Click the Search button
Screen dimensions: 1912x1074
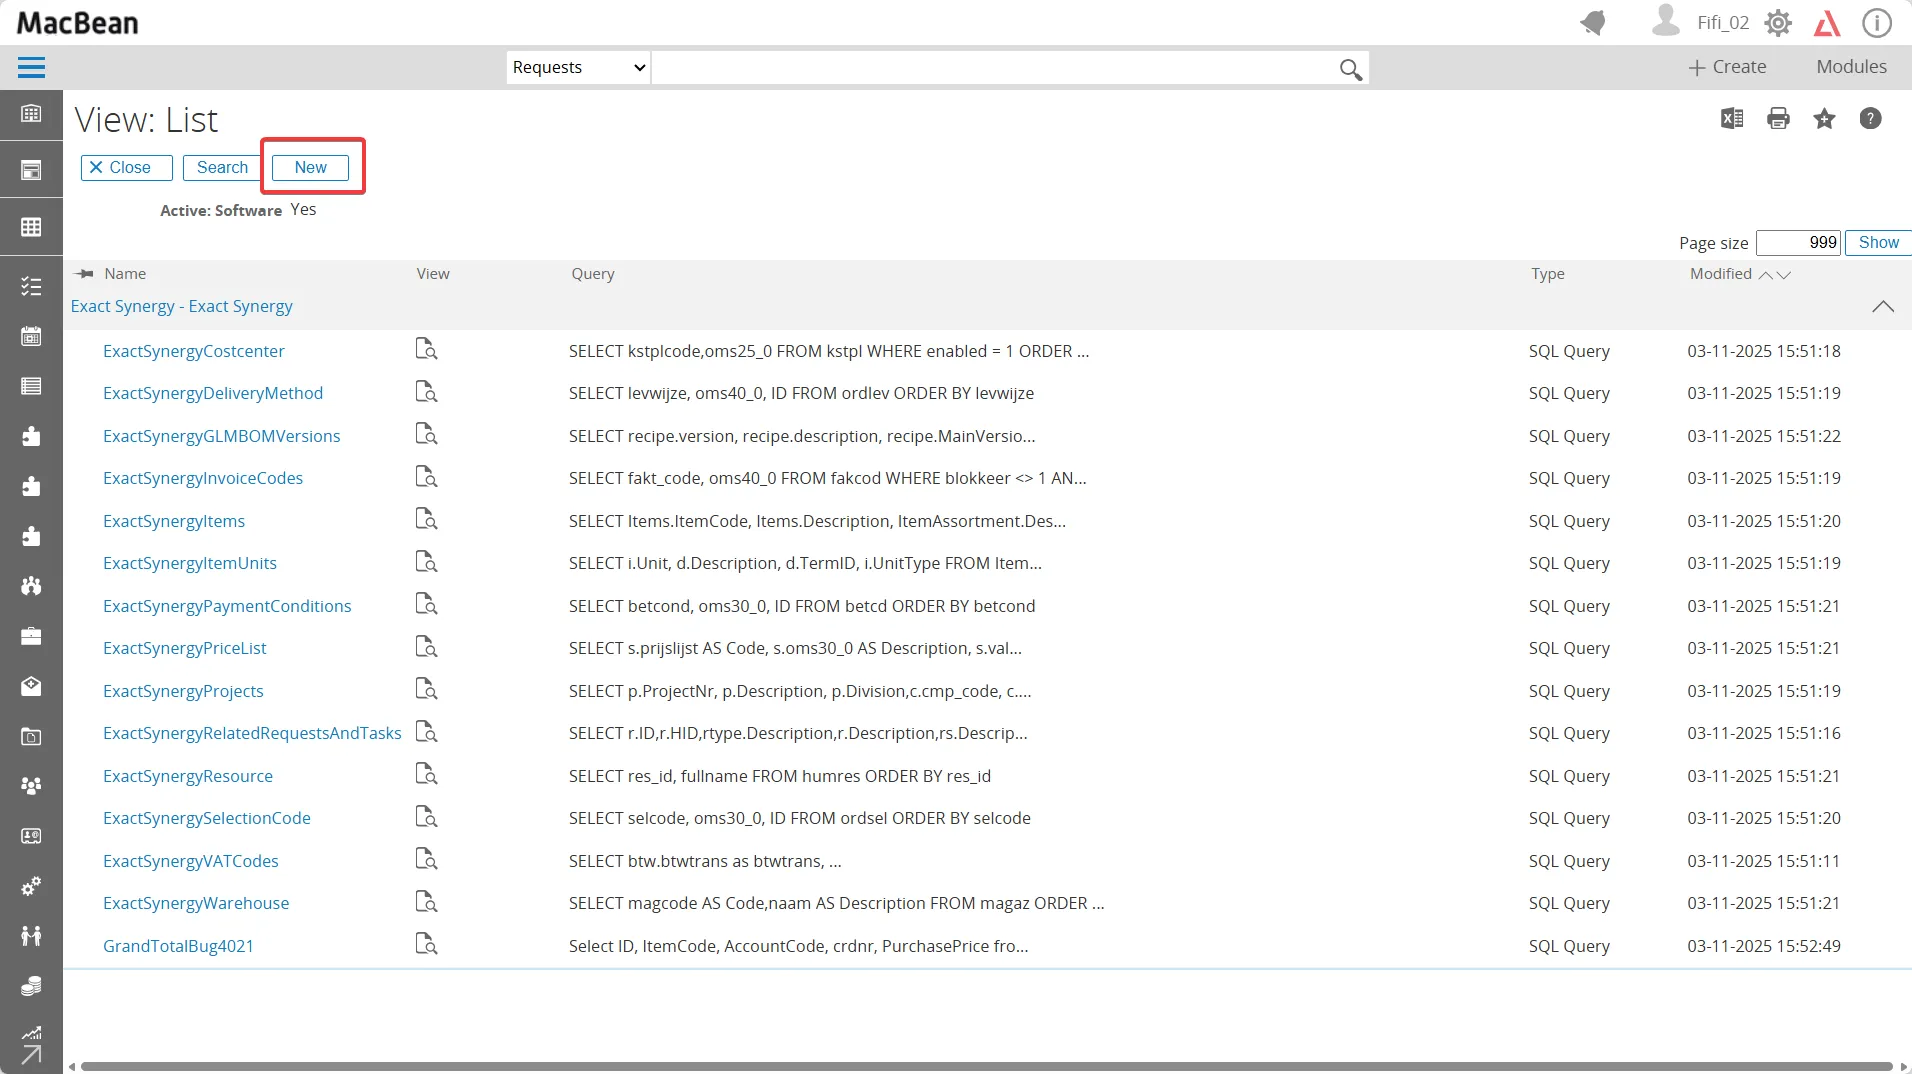pyautogui.click(x=222, y=167)
